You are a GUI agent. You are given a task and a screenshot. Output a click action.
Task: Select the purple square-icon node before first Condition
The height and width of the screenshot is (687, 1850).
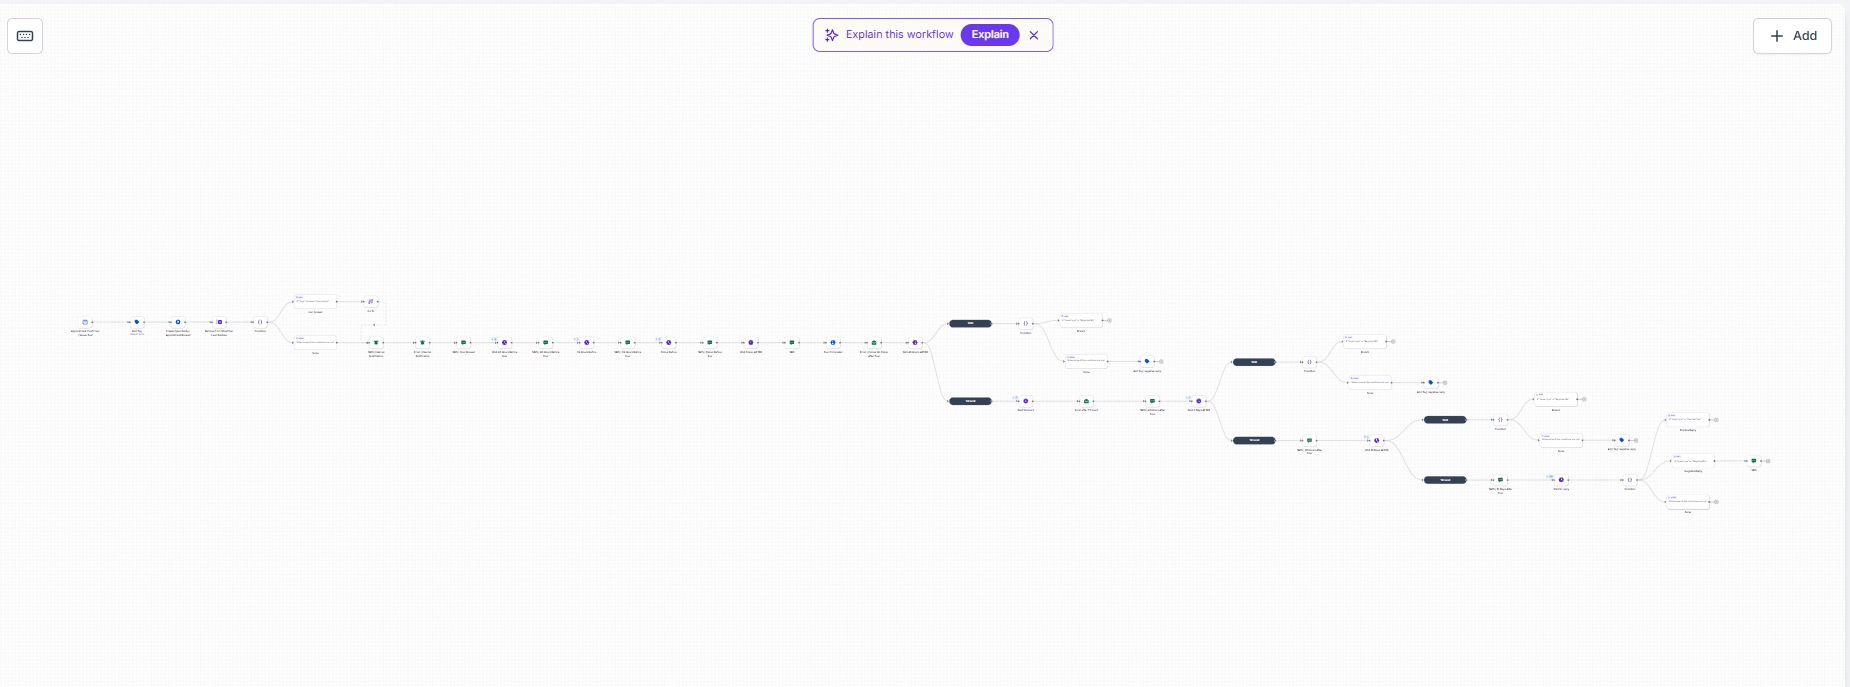[x=220, y=322]
